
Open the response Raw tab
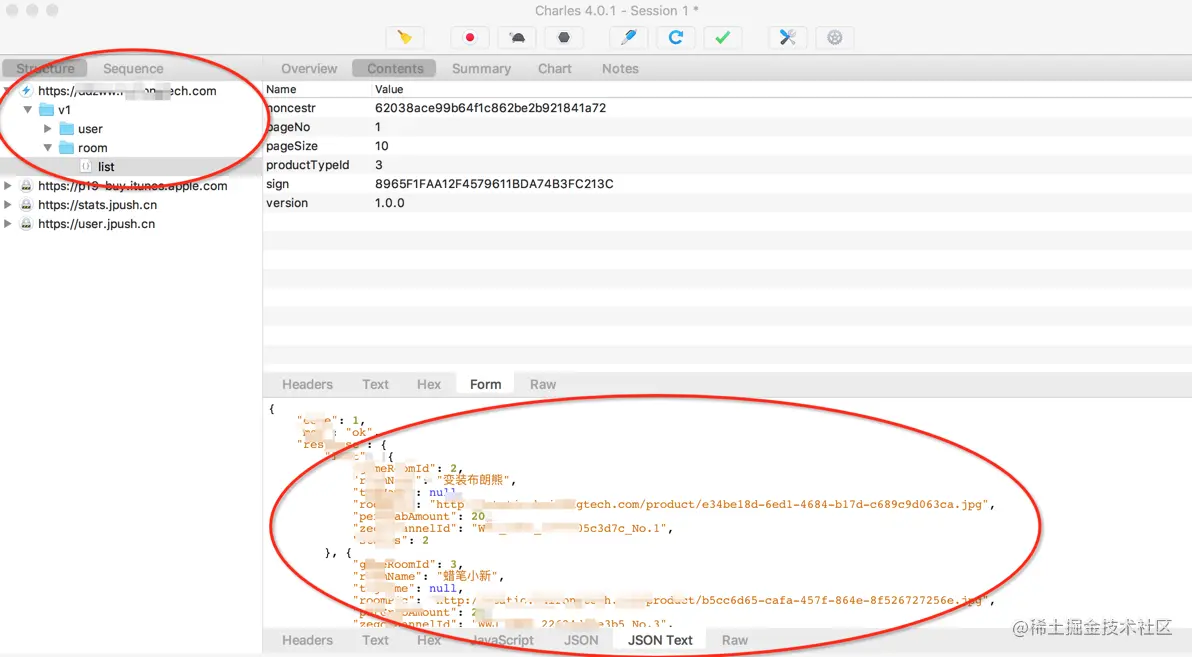coord(734,640)
